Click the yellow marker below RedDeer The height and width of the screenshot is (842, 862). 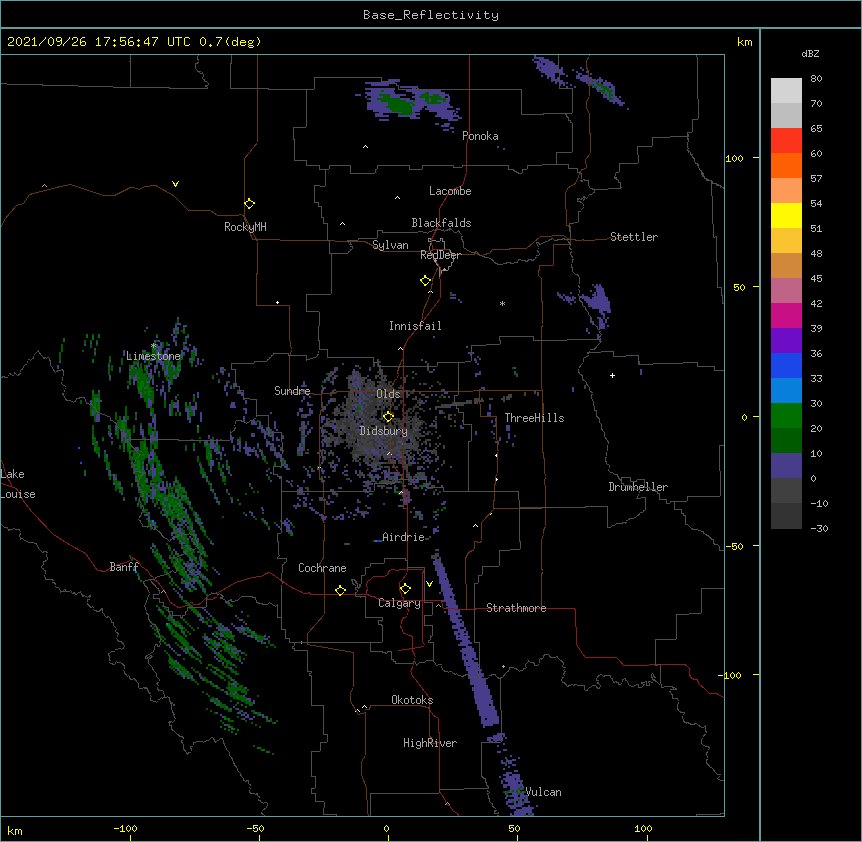point(425,281)
